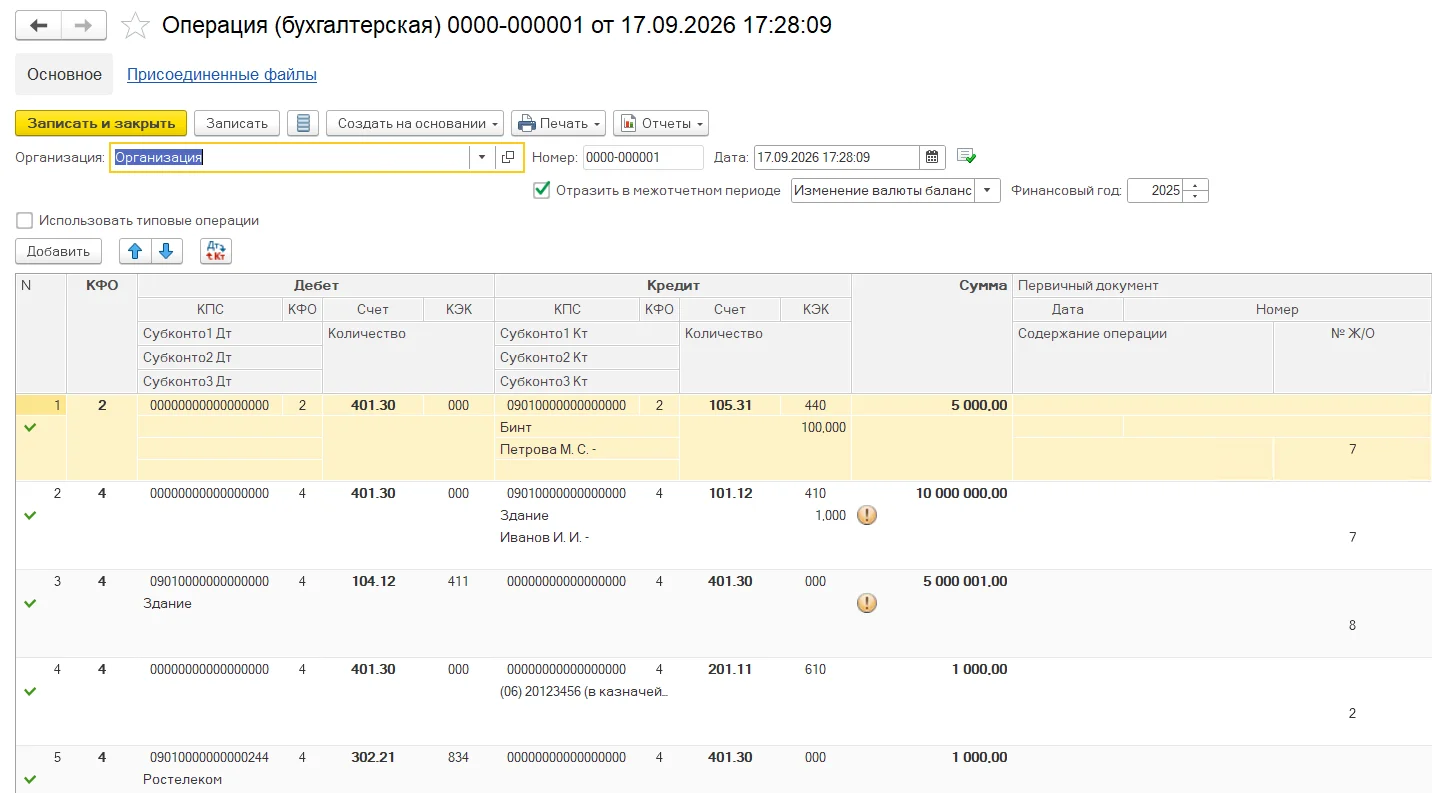1432x793 pixels.
Task: Click the green checkmark of row 1
Action: 30,428
